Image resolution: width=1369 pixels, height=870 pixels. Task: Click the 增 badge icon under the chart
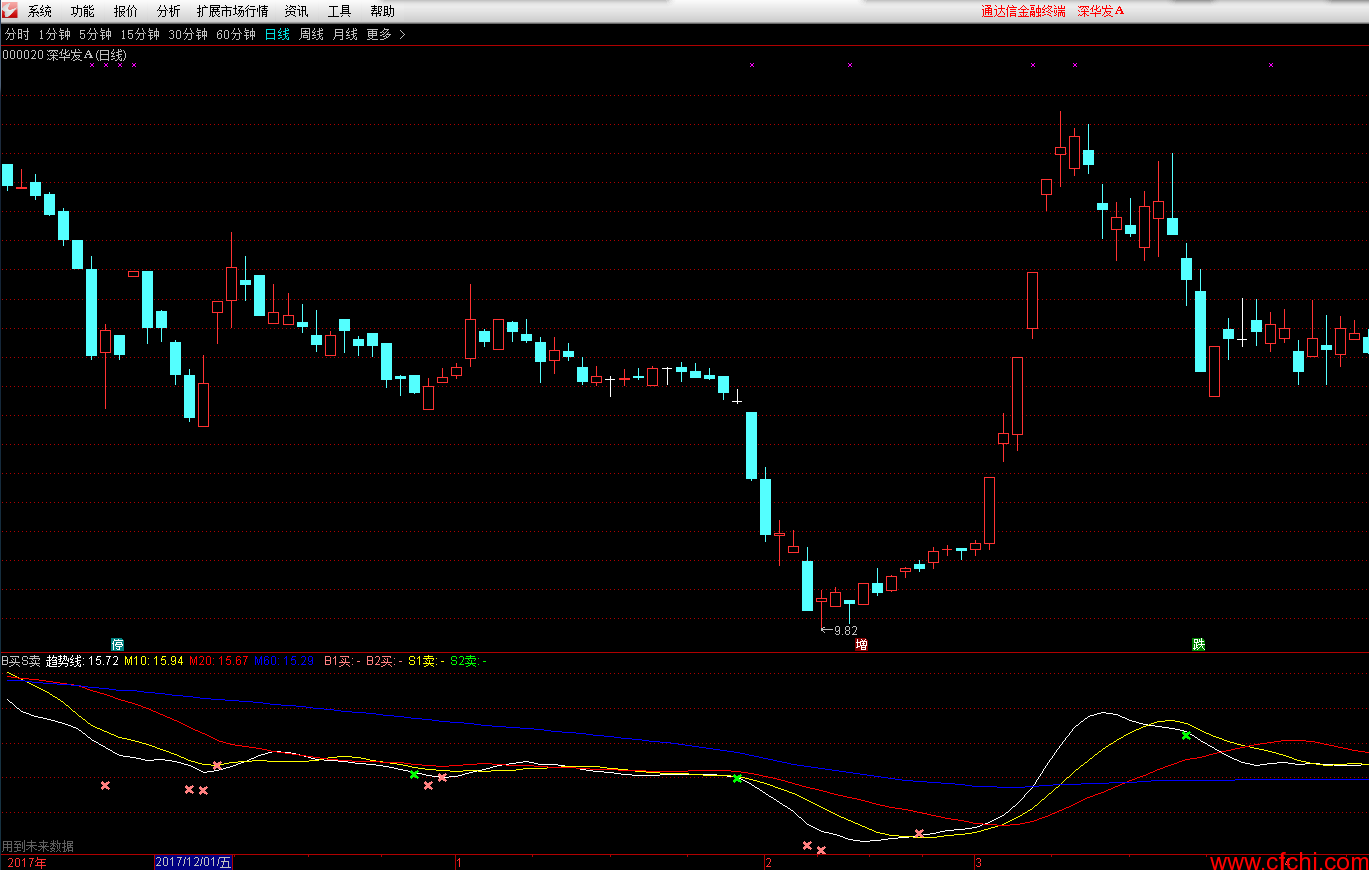pyautogui.click(x=861, y=644)
